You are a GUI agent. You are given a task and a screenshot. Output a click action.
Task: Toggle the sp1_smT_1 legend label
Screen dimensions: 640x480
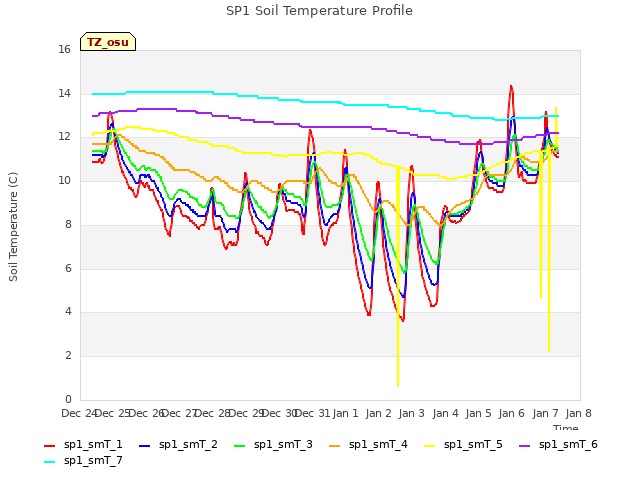click(x=93, y=444)
